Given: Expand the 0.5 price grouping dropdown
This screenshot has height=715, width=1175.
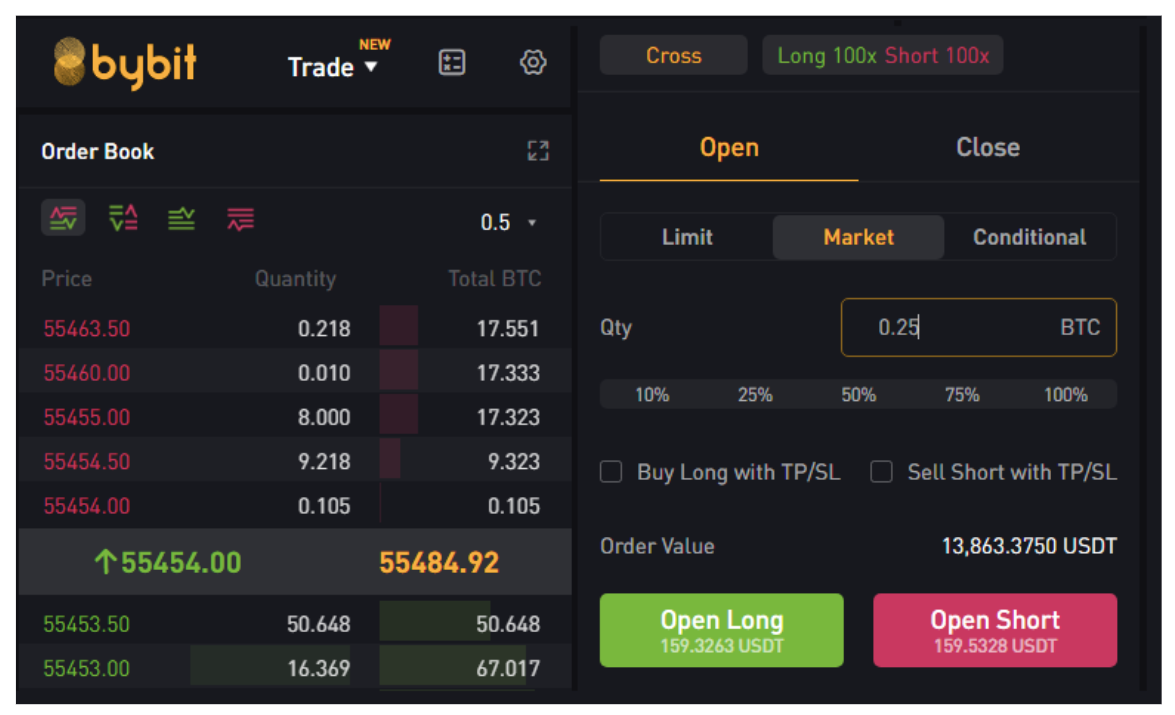Looking at the screenshot, I should tap(508, 222).
